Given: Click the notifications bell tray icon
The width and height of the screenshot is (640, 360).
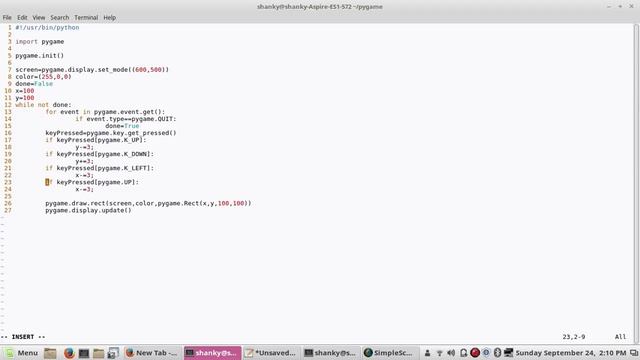Looking at the screenshot, I should click(x=463, y=353).
